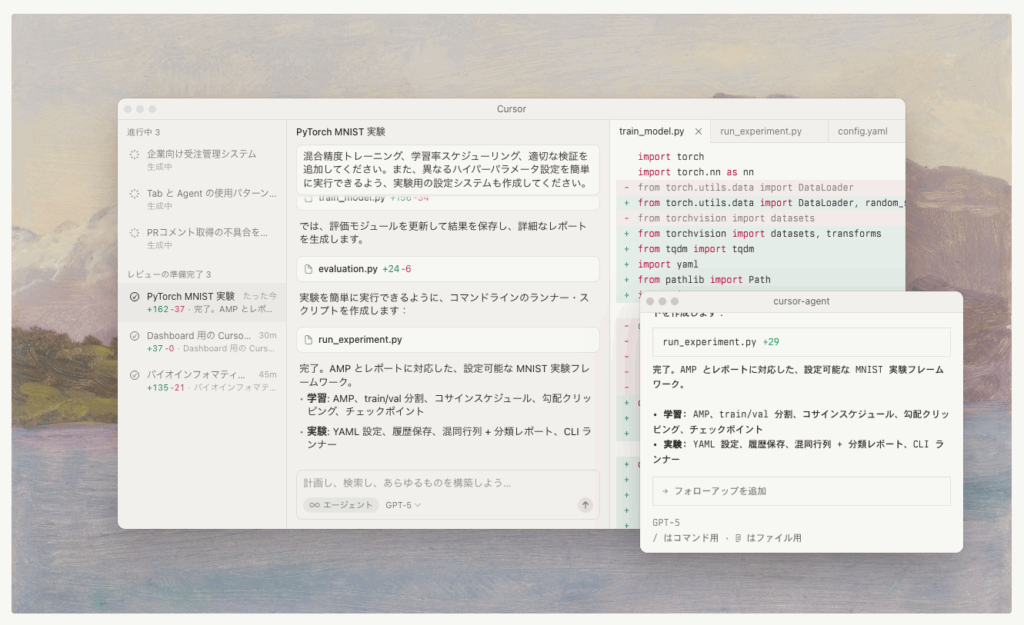Switch to the run_experiment.py tab

tap(760, 131)
